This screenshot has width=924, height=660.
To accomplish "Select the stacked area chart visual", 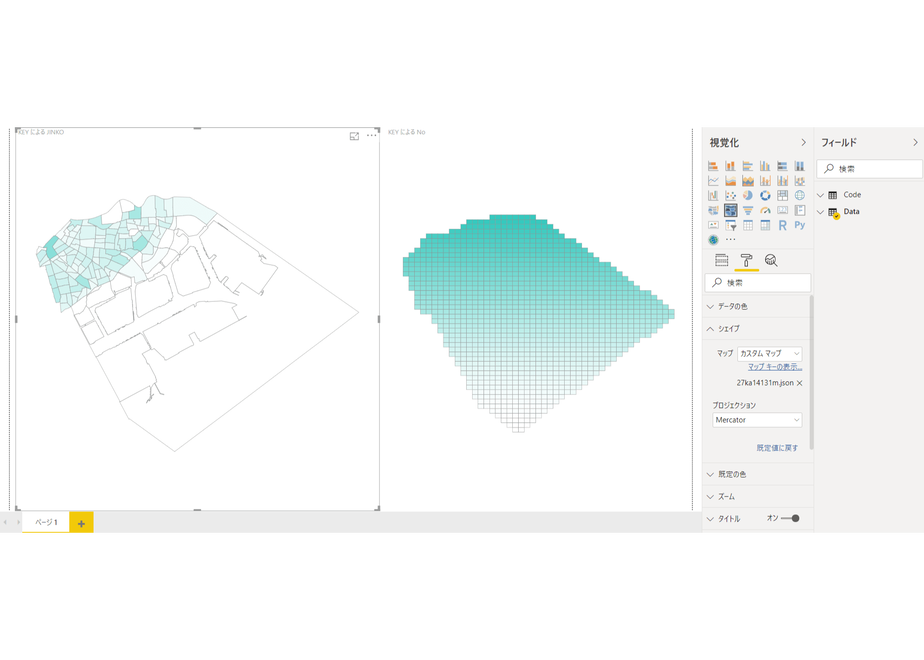I will 748,180.
